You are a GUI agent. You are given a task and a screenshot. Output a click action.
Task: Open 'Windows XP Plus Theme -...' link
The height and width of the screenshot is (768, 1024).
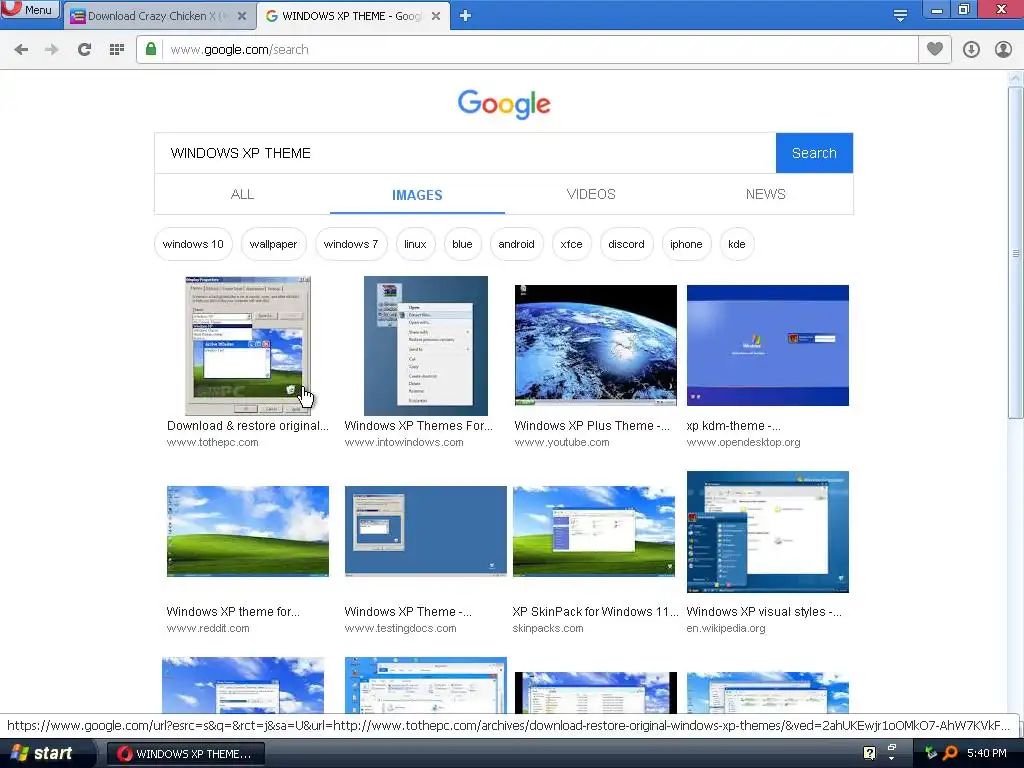592,426
